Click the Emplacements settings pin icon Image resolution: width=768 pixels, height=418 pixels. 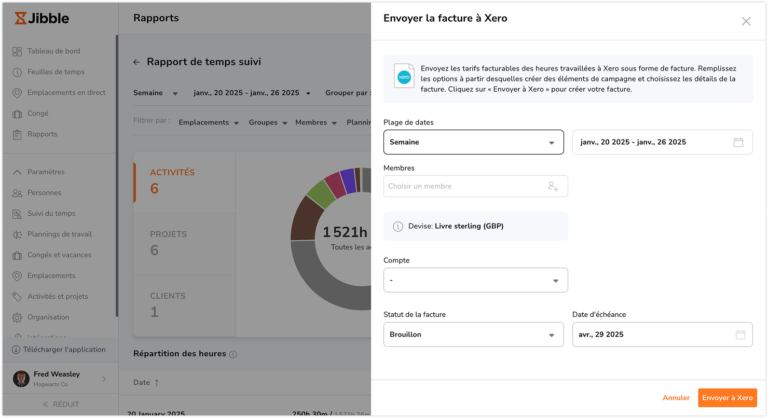pyautogui.click(x=17, y=276)
